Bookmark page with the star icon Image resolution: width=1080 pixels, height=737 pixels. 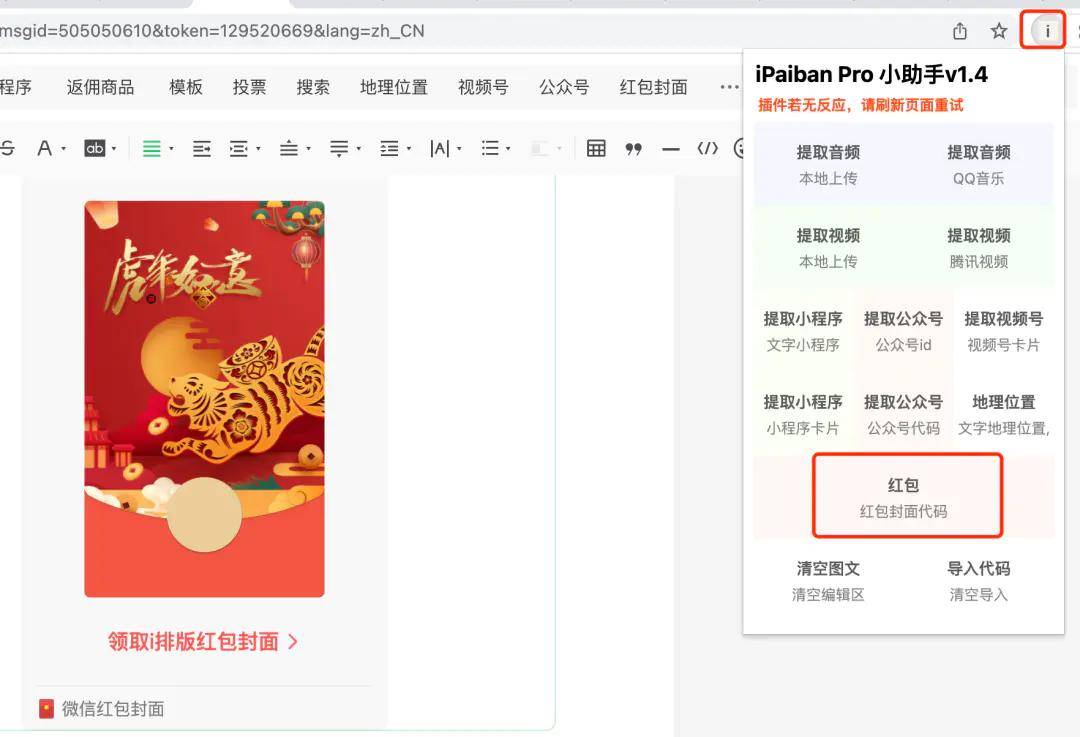[999, 31]
